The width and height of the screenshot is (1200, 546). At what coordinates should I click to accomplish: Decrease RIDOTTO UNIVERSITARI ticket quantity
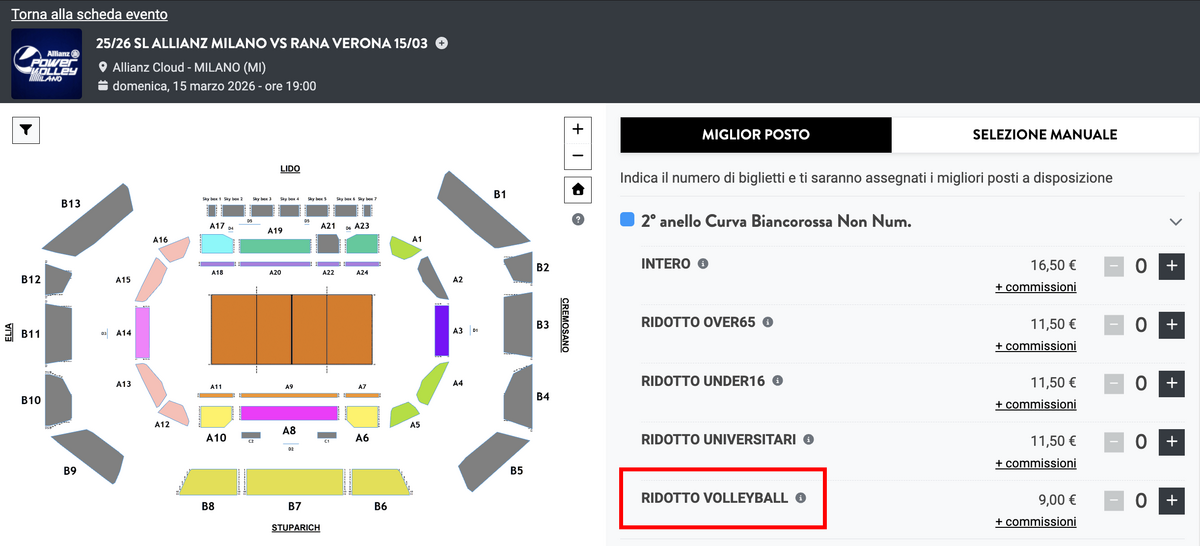coord(1115,442)
